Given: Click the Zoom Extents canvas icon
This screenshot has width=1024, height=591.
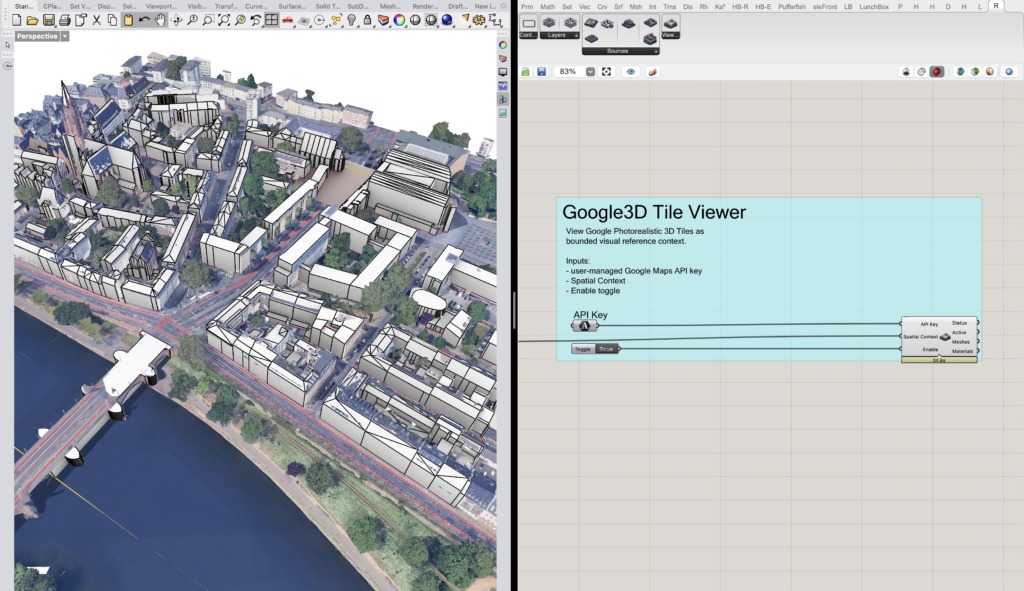Looking at the screenshot, I should coord(607,72).
